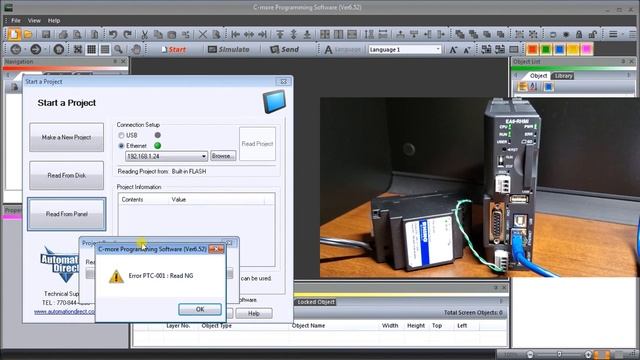Click the Simulate toolbar button

coord(229,49)
